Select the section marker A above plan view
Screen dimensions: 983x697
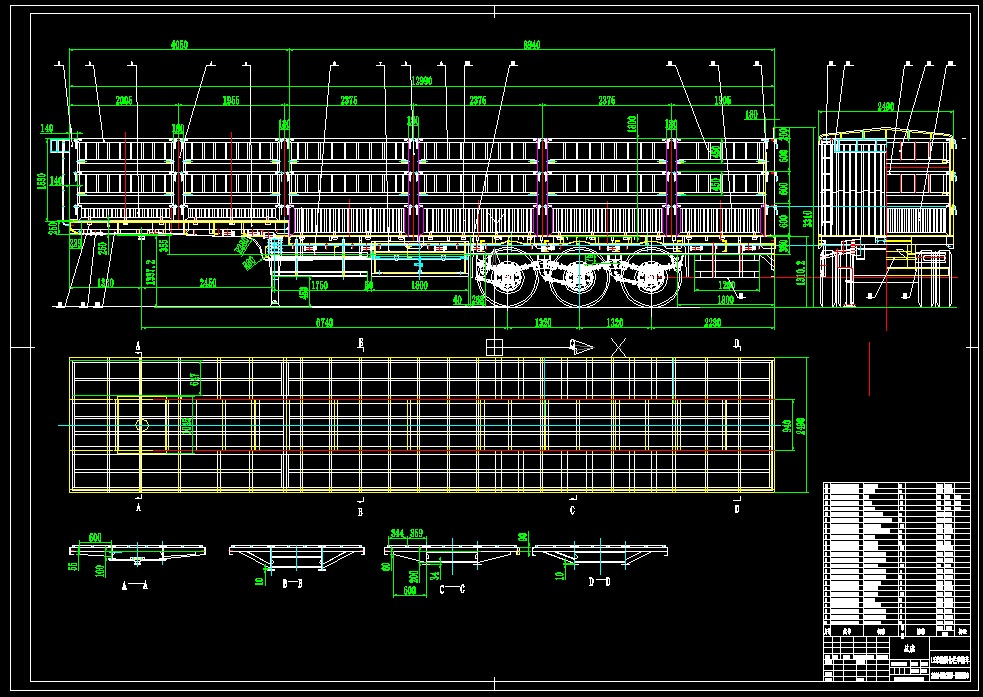[x=138, y=347]
